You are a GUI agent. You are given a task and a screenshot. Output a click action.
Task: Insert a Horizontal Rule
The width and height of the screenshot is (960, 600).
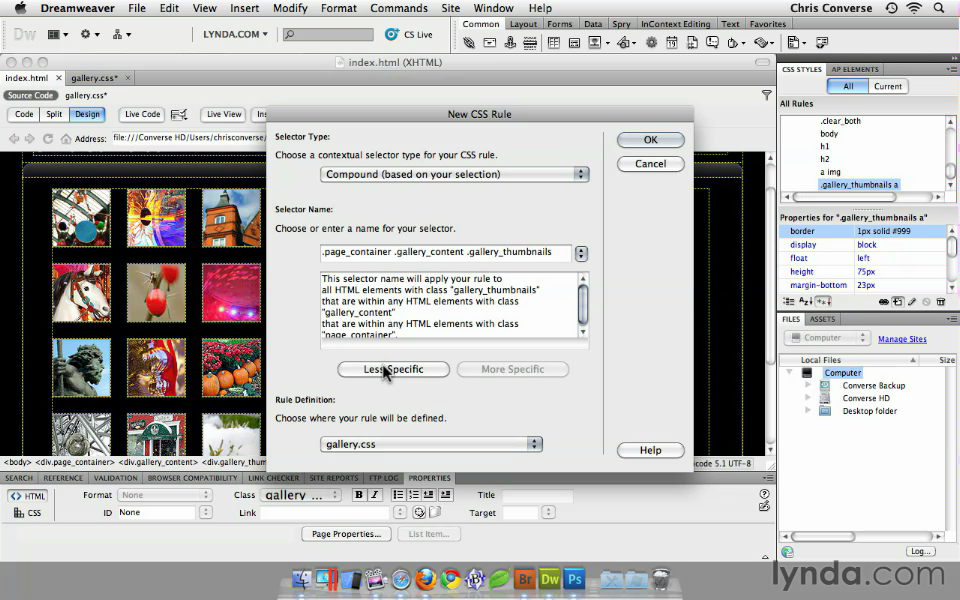tap(530, 43)
